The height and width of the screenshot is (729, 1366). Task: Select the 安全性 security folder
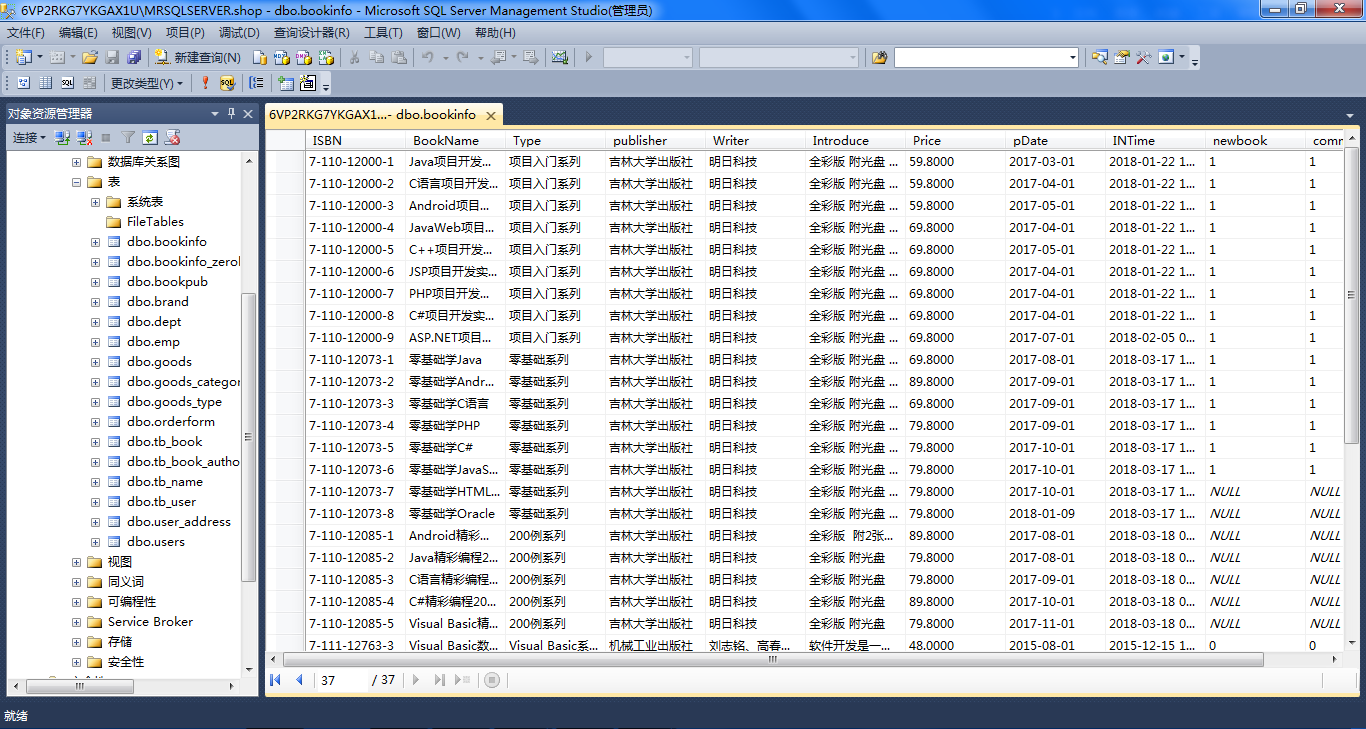(x=126, y=662)
